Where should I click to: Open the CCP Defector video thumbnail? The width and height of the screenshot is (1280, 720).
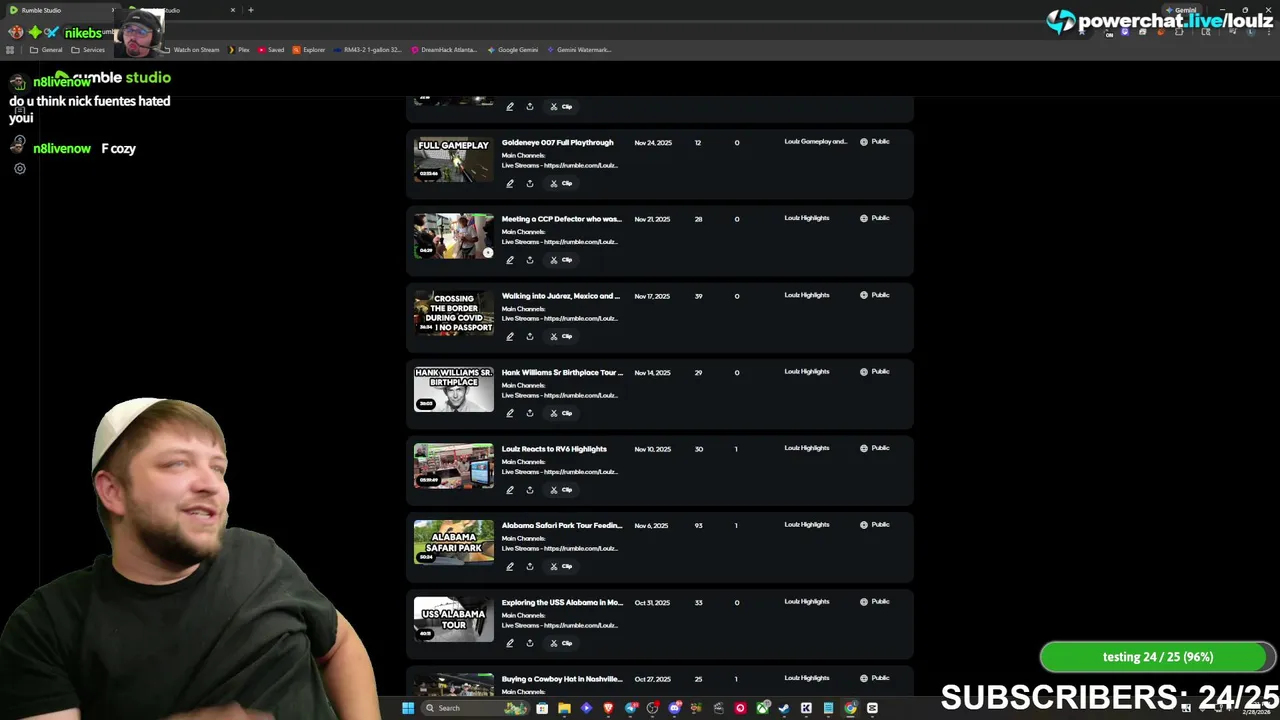click(454, 236)
